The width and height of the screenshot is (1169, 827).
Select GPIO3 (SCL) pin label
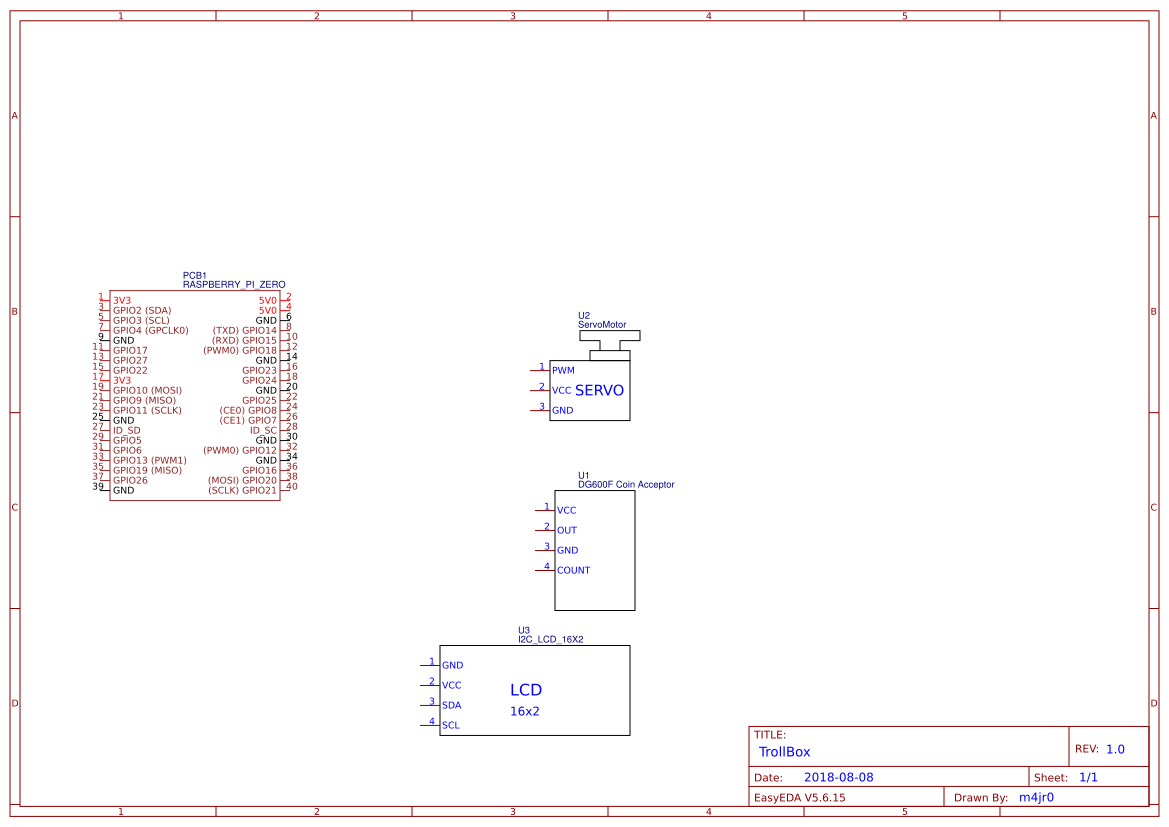click(x=142, y=320)
